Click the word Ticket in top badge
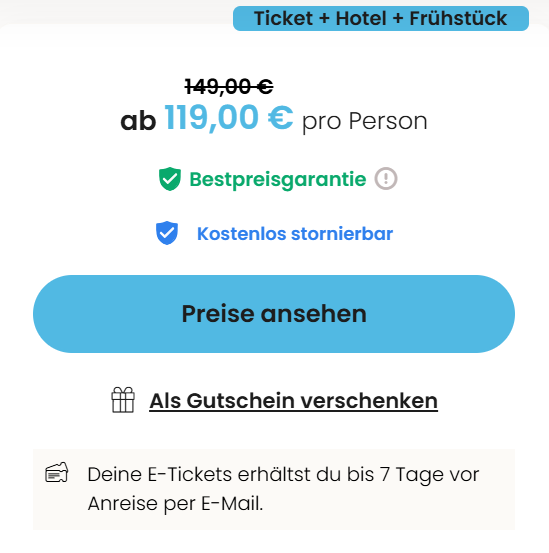The image size is (549, 553). [x=283, y=18]
